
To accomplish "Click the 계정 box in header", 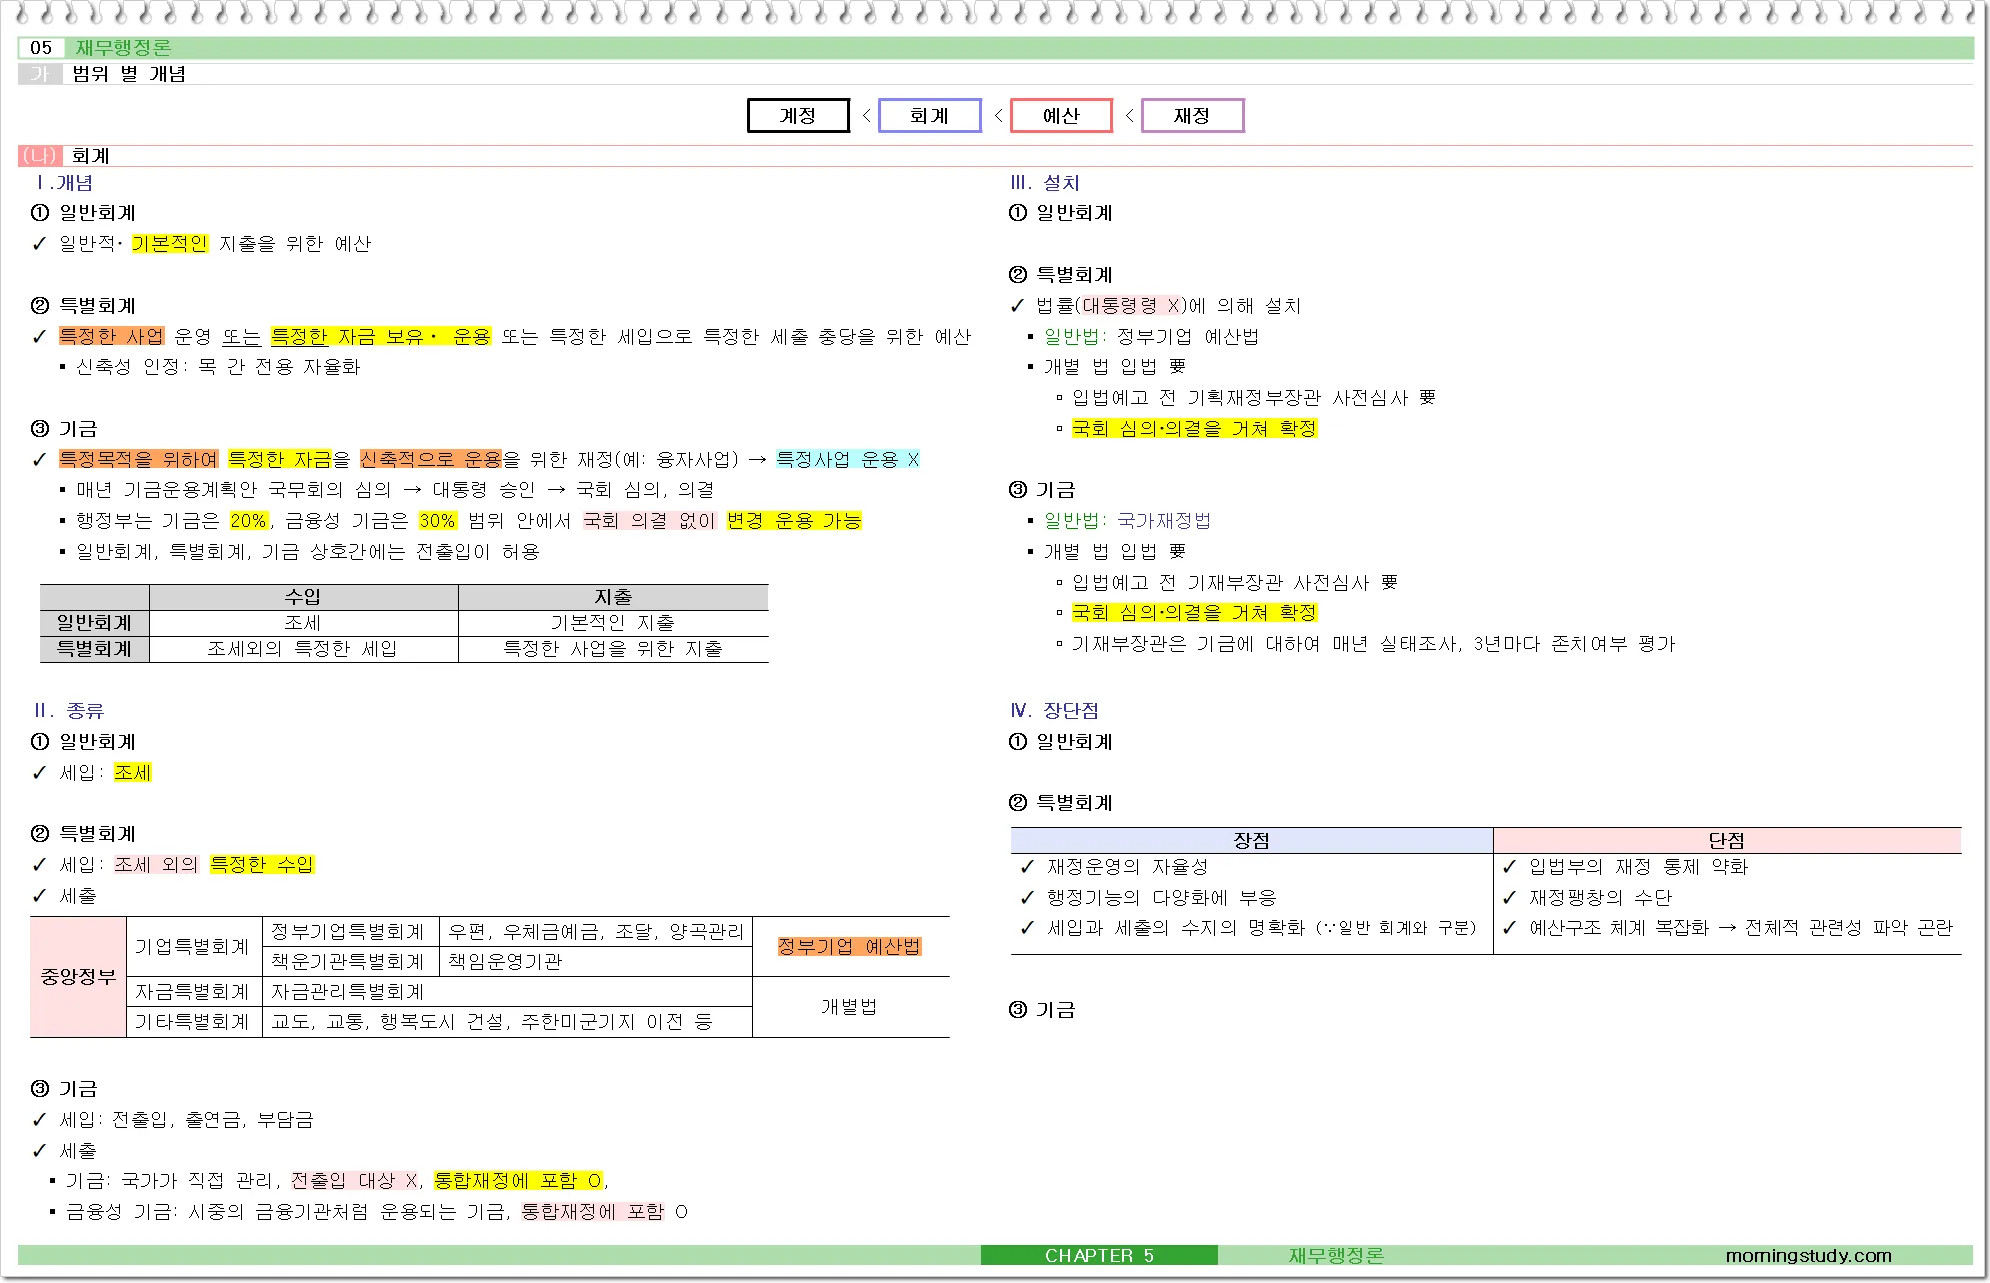I will (x=798, y=115).
